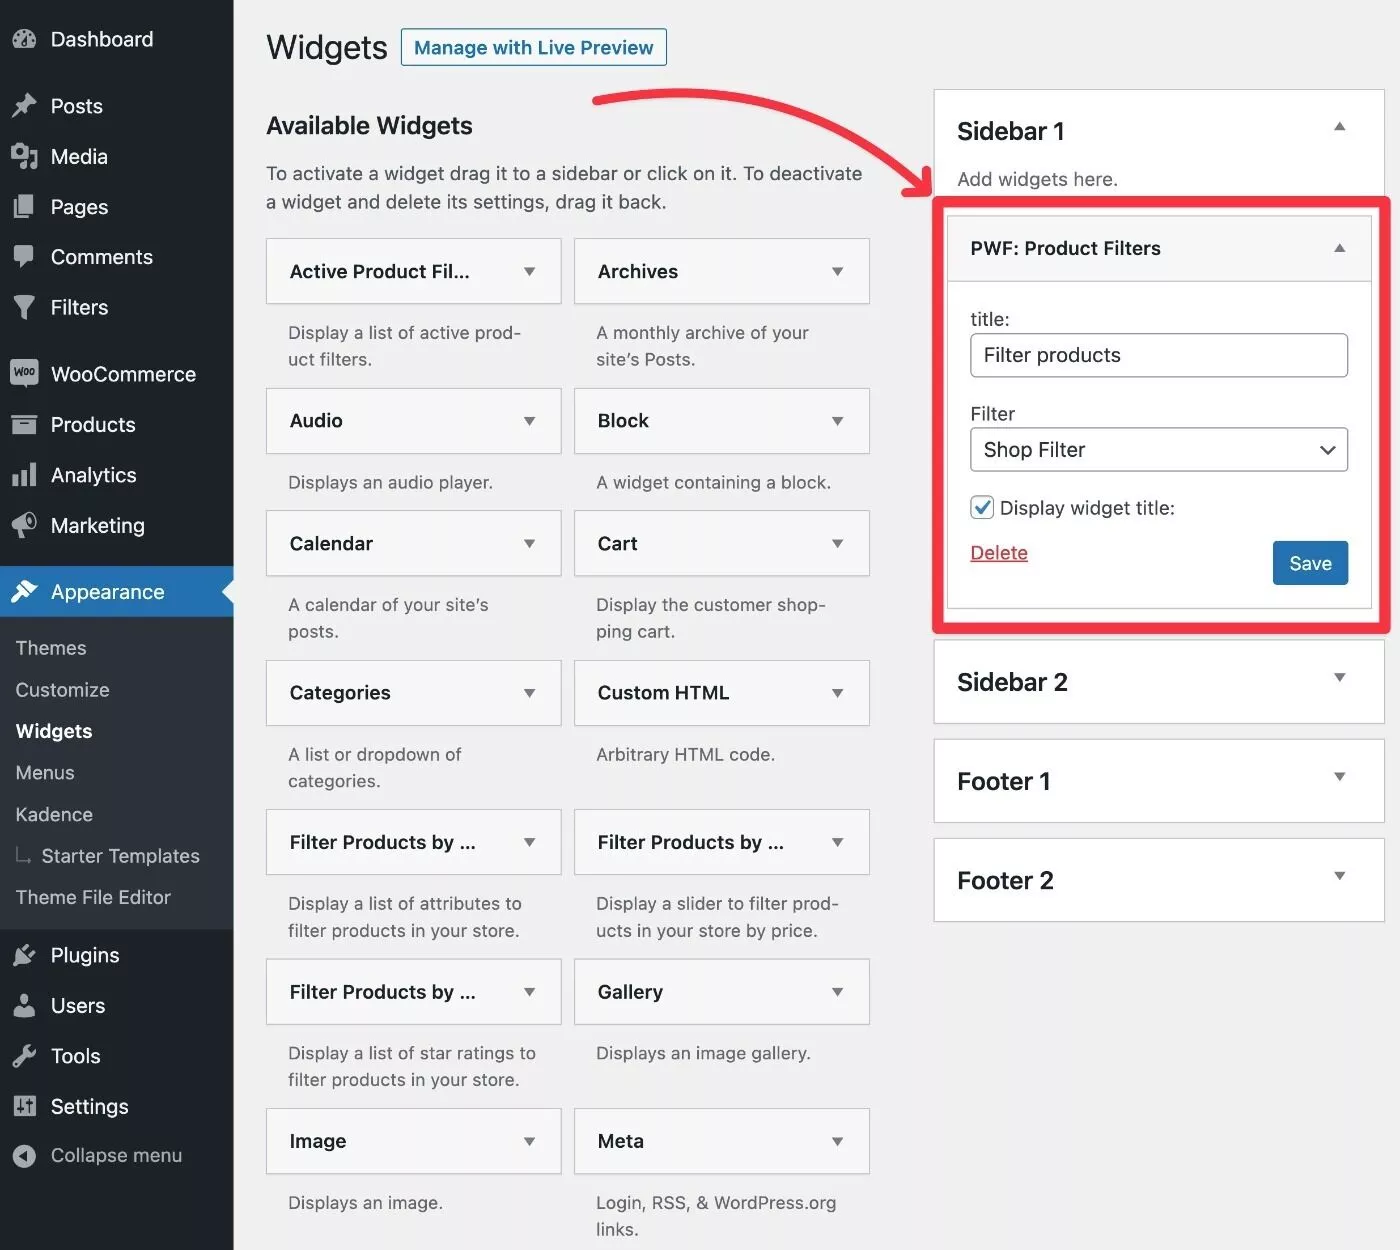The image size is (1400, 1250).
Task: Delete the Product Filters widget
Action: tap(999, 553)
